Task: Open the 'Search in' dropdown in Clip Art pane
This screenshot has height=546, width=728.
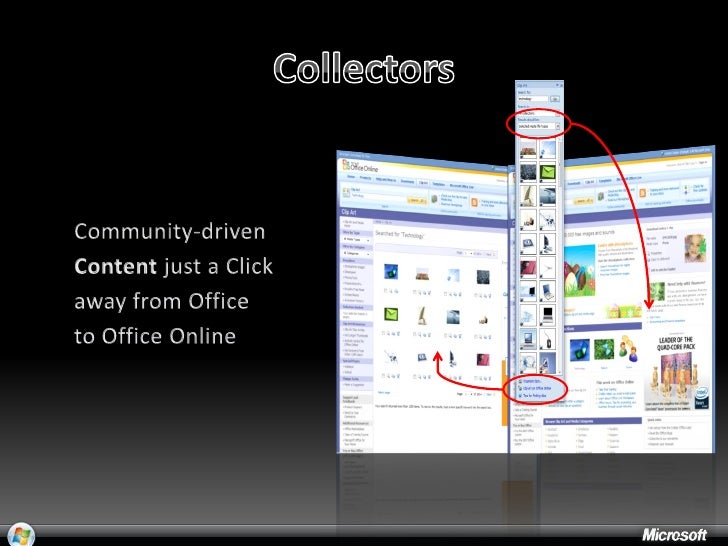Action: pyautogui.click(x=539, y=113)
